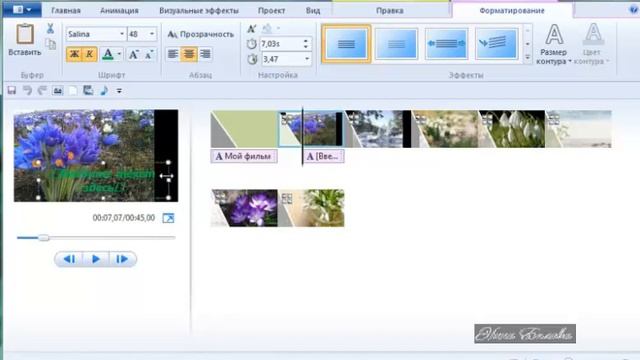Select the snowdrops on black background clip
Viewport: 640px width, 360px height.
(x=512, y=129)
